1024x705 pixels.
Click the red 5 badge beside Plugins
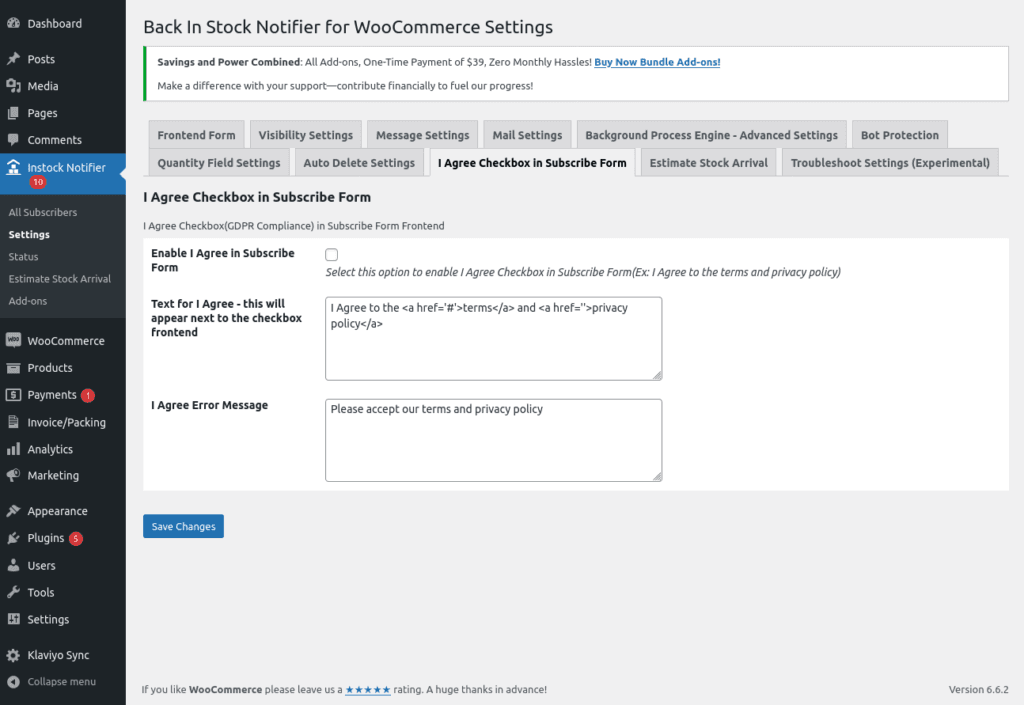click(x=76, y=539)
